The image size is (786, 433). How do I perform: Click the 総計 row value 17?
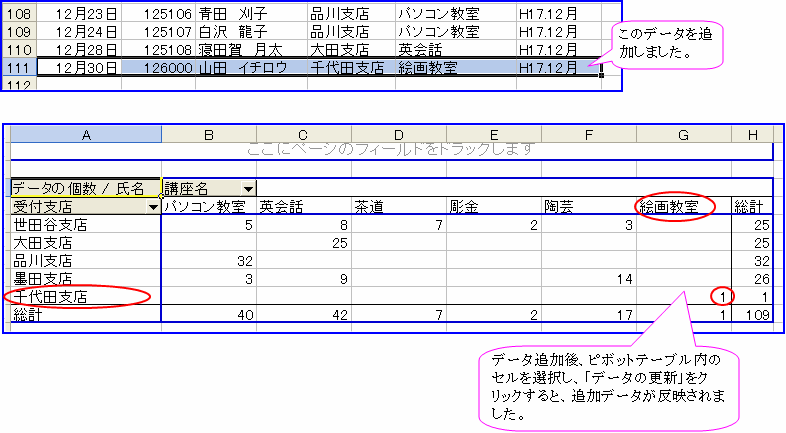589,315
